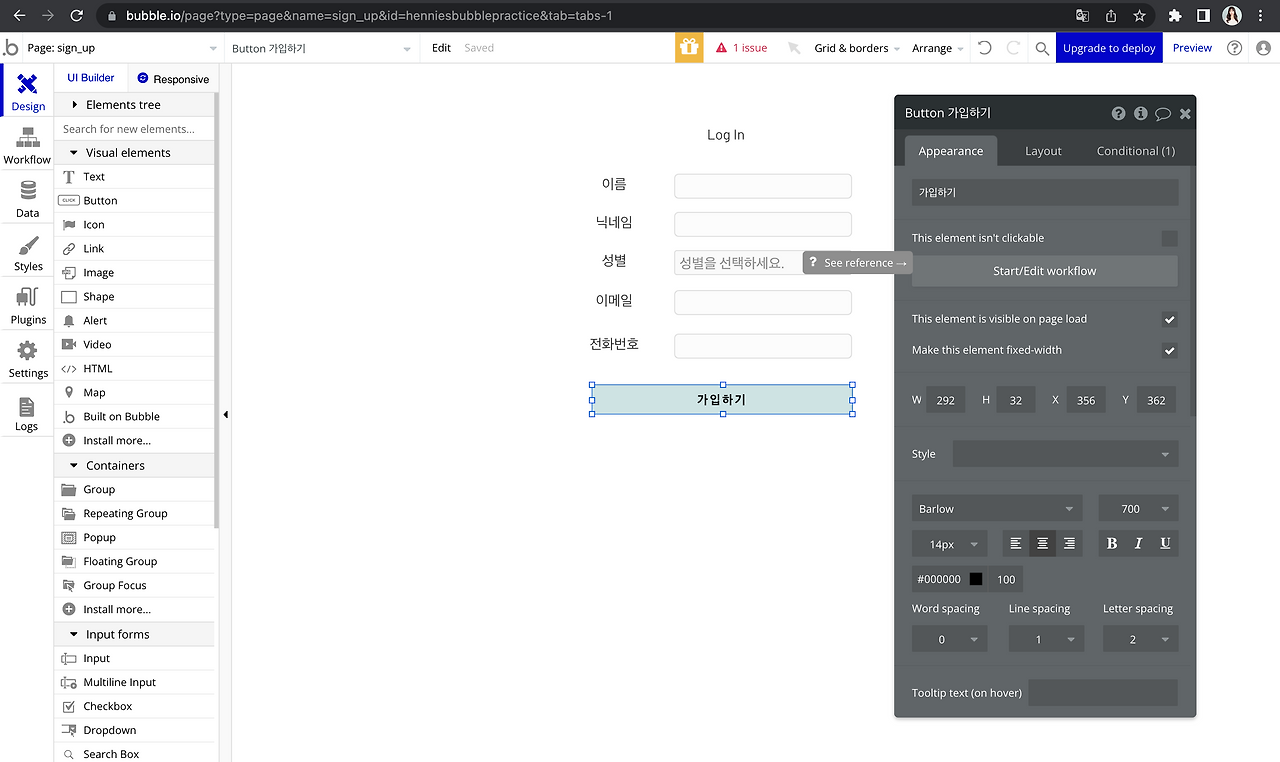
Task: Open the Styles panel
Action: point(27,252)
